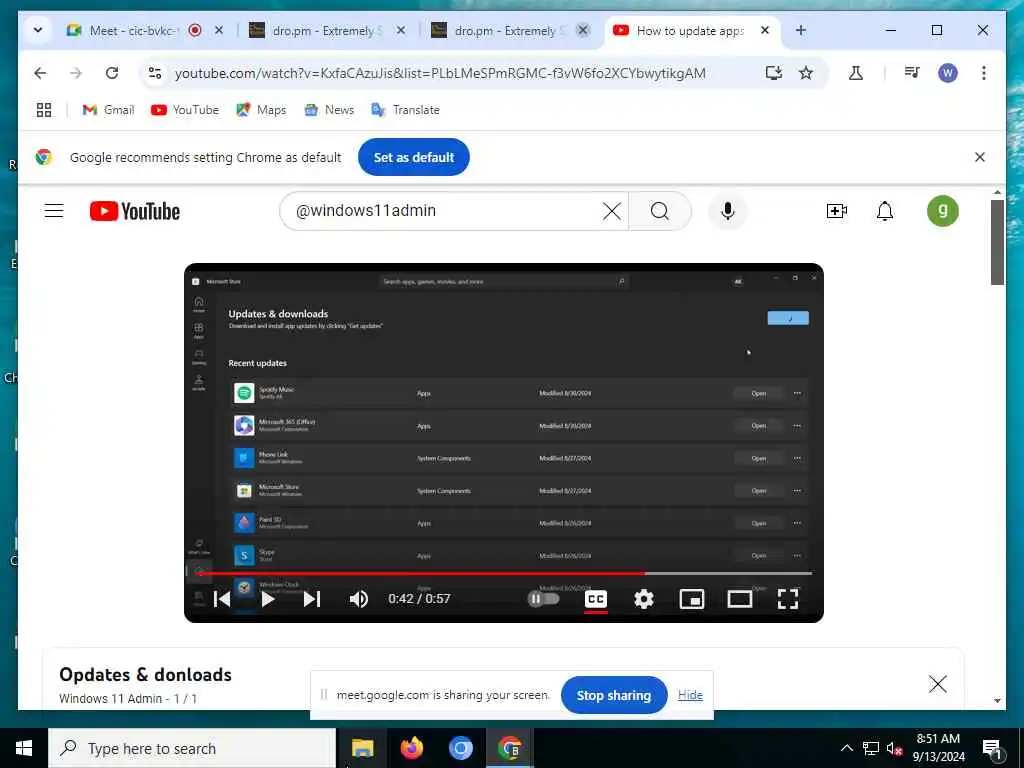Mute the video volume
Image resolution: width=1024 pixels, height=768 pixels.
coord(359,599)
